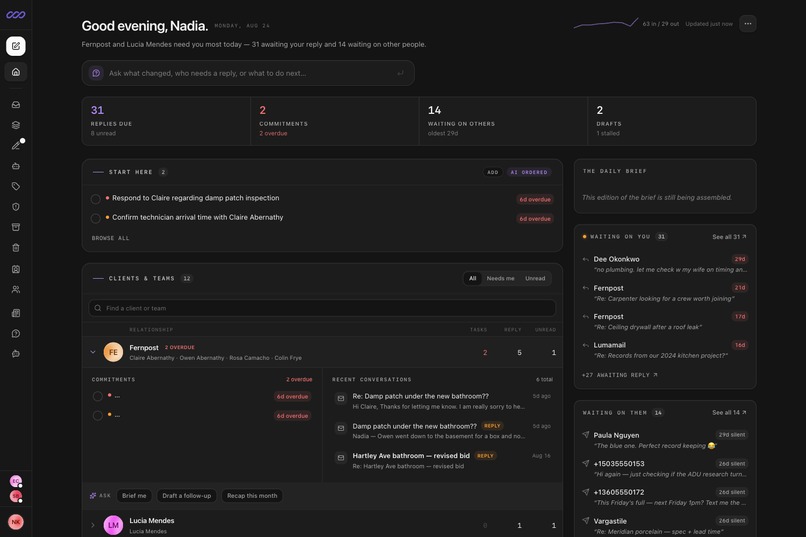This screenshot has width=806, height=537.
Task: Click REPLY badge on Damp patch conversation
Action: 492,426
